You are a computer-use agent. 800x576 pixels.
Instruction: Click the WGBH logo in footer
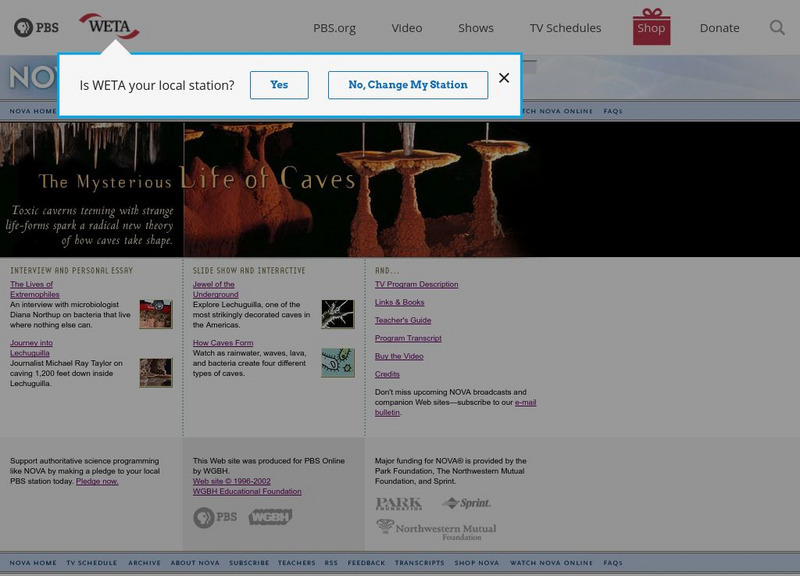coord(270,517)
